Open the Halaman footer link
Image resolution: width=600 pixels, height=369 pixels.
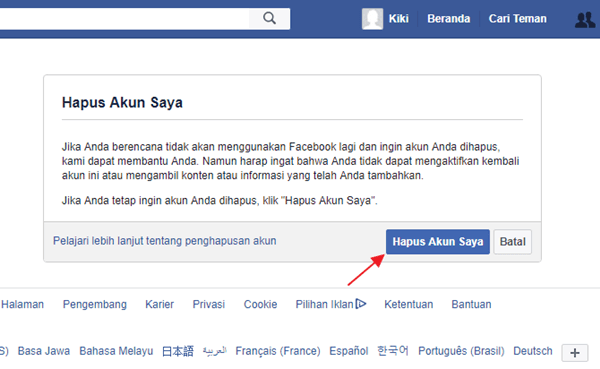click(x=22, y=304)
